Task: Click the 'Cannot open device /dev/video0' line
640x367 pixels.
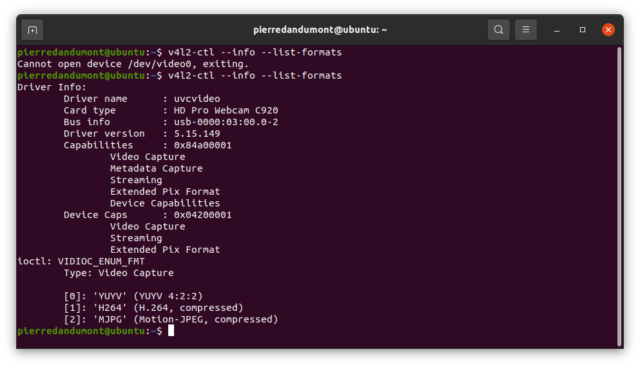Action: [133, 64]
